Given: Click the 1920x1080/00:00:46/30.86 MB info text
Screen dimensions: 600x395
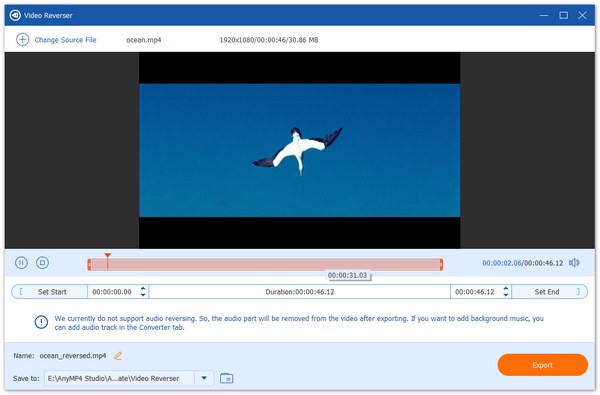Looking at the screenshot, I should (269, 40).
